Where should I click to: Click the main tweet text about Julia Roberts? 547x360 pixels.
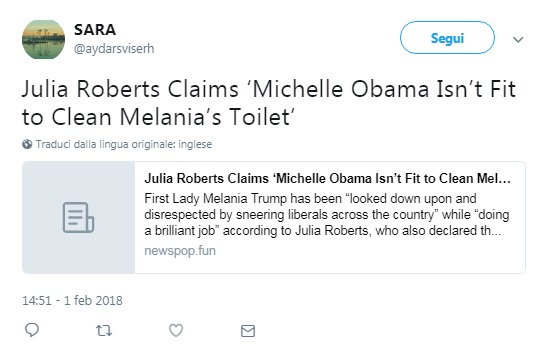pos(269,103)
